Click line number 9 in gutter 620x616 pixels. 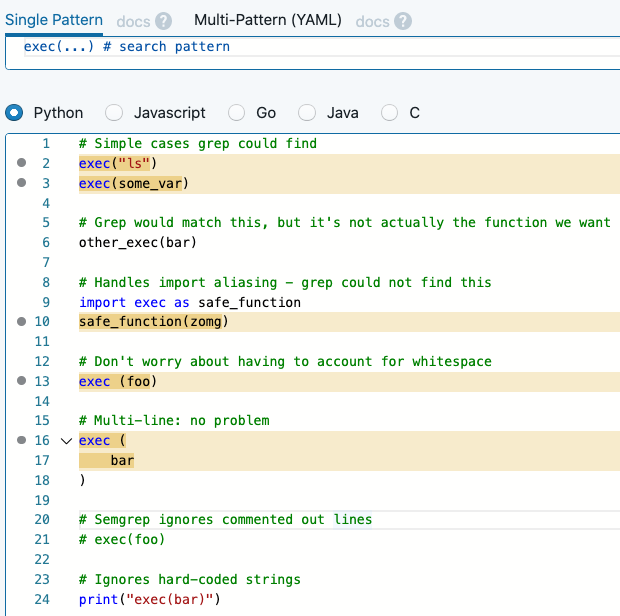(x=46, y=302)
